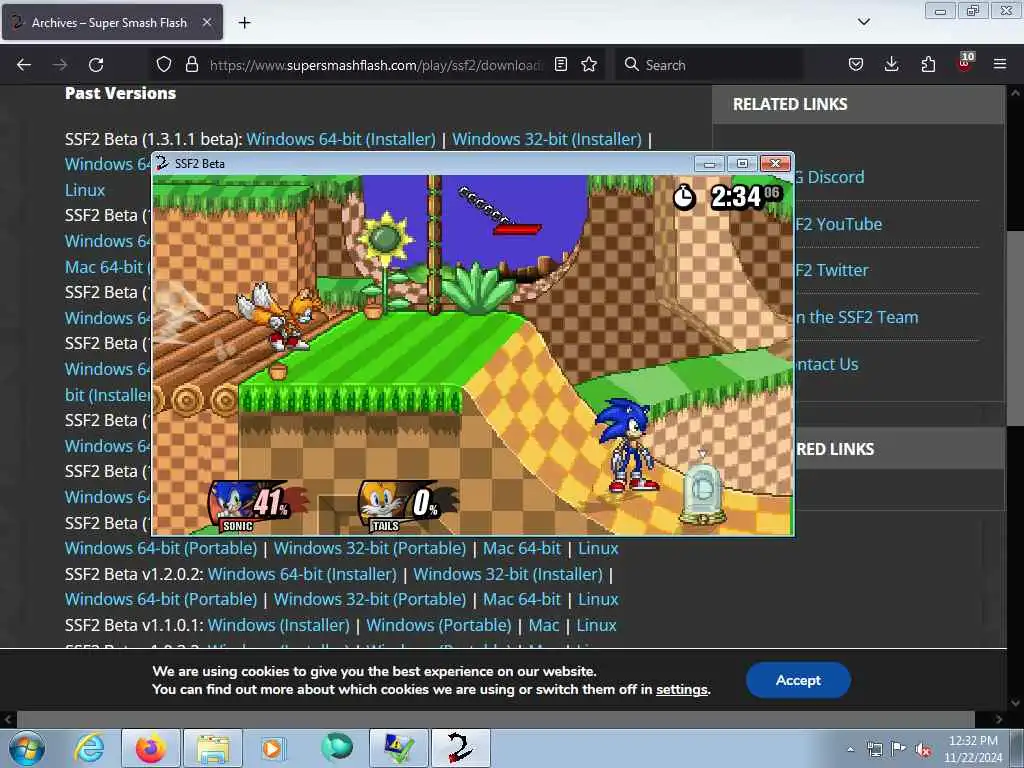Minimize the SSF2 Beta game window

click(709, 163)
